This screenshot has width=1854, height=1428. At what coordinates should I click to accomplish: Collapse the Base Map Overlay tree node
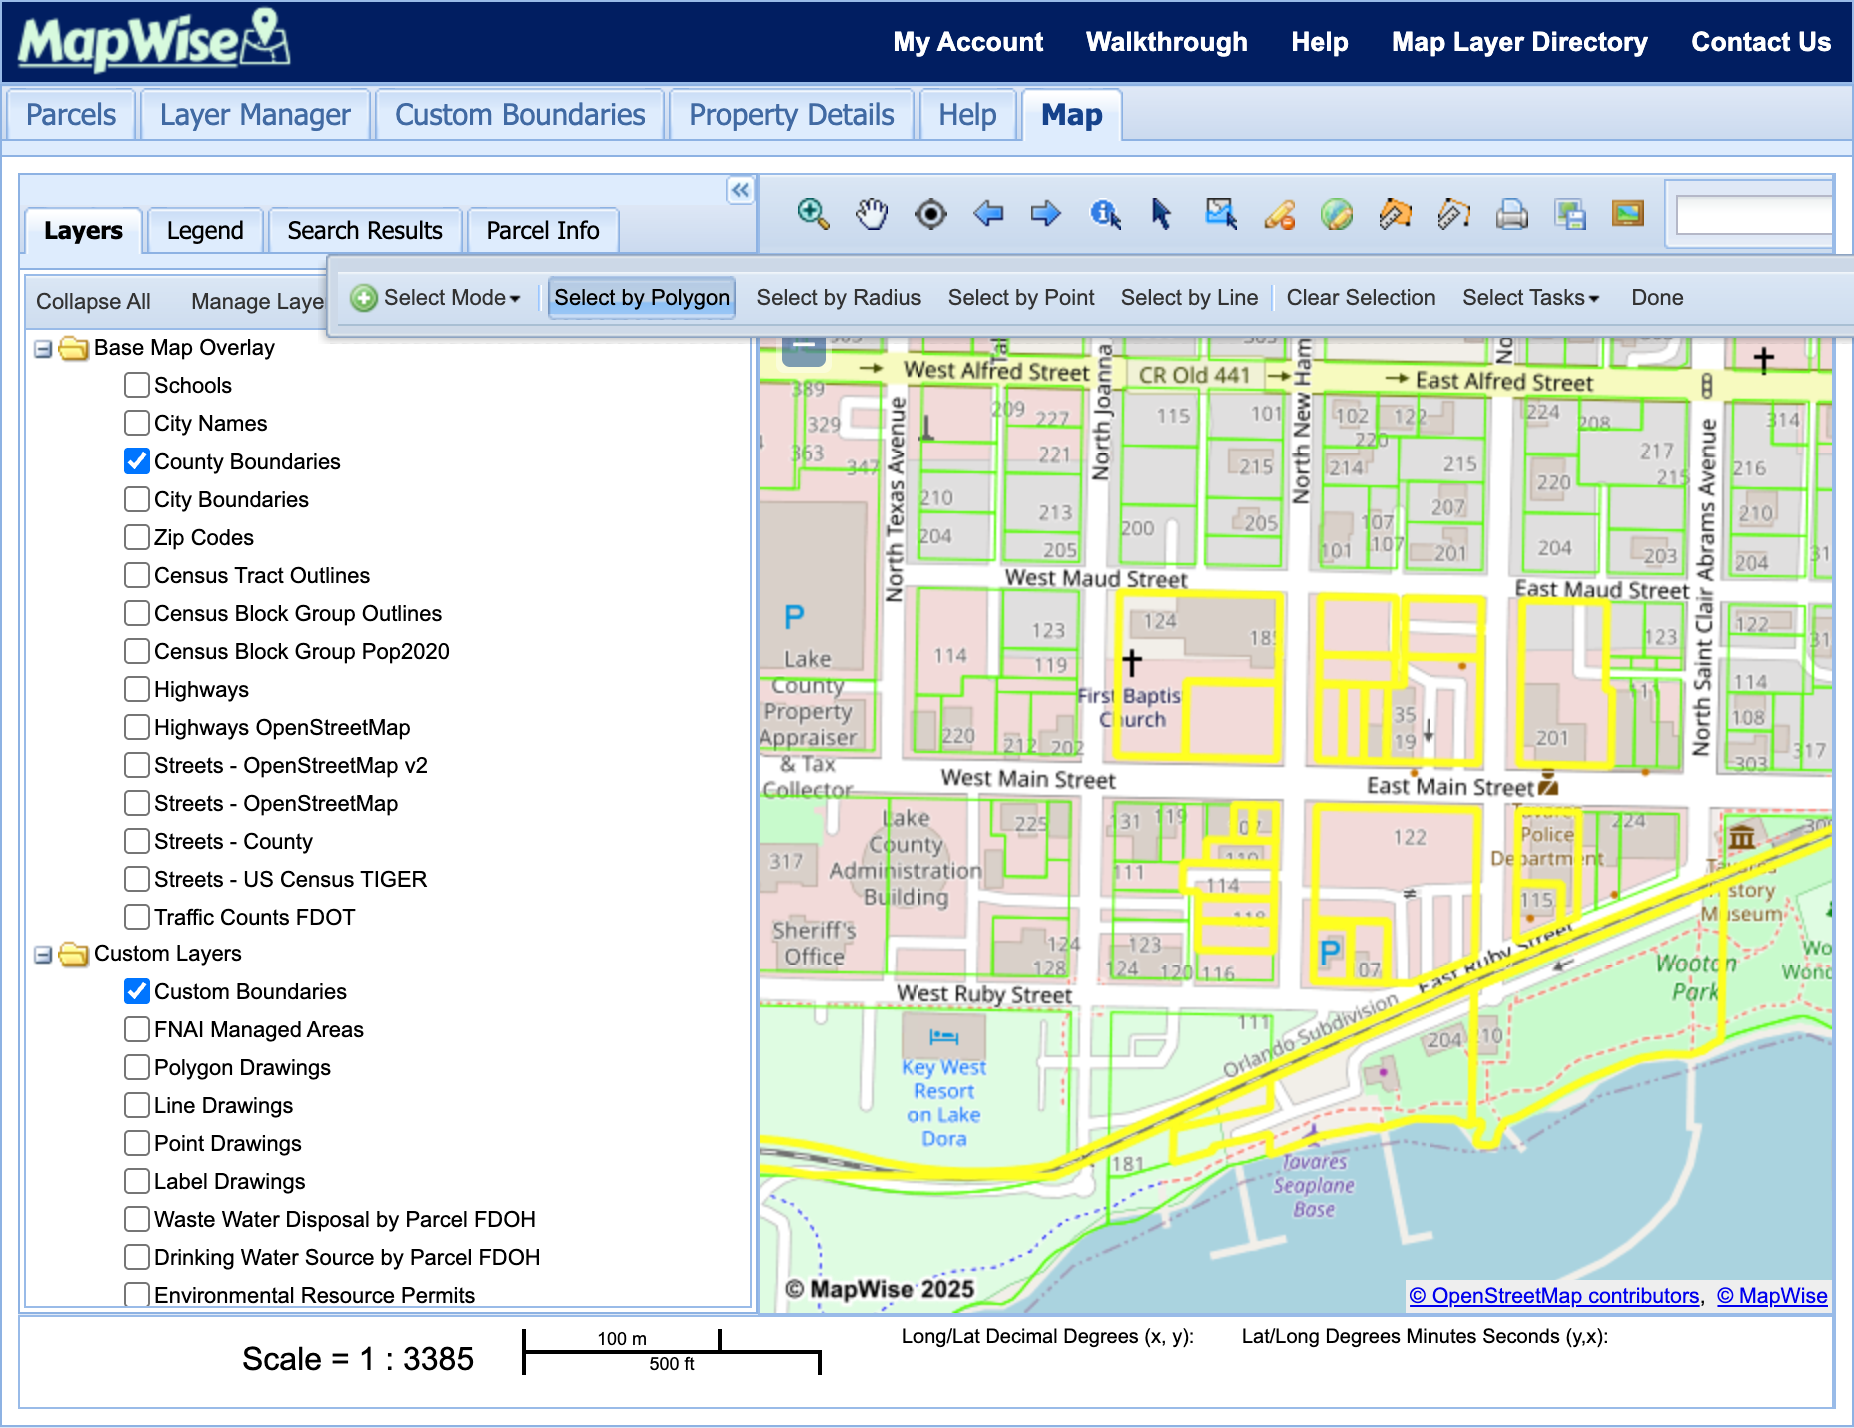(x=43, y=349)
